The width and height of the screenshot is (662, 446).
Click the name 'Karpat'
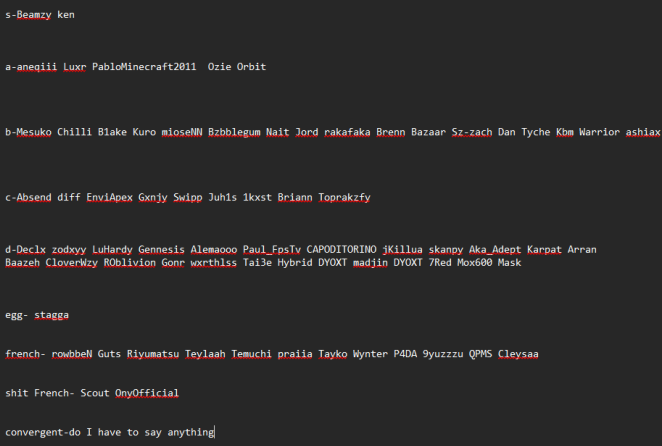coord(544,250)
